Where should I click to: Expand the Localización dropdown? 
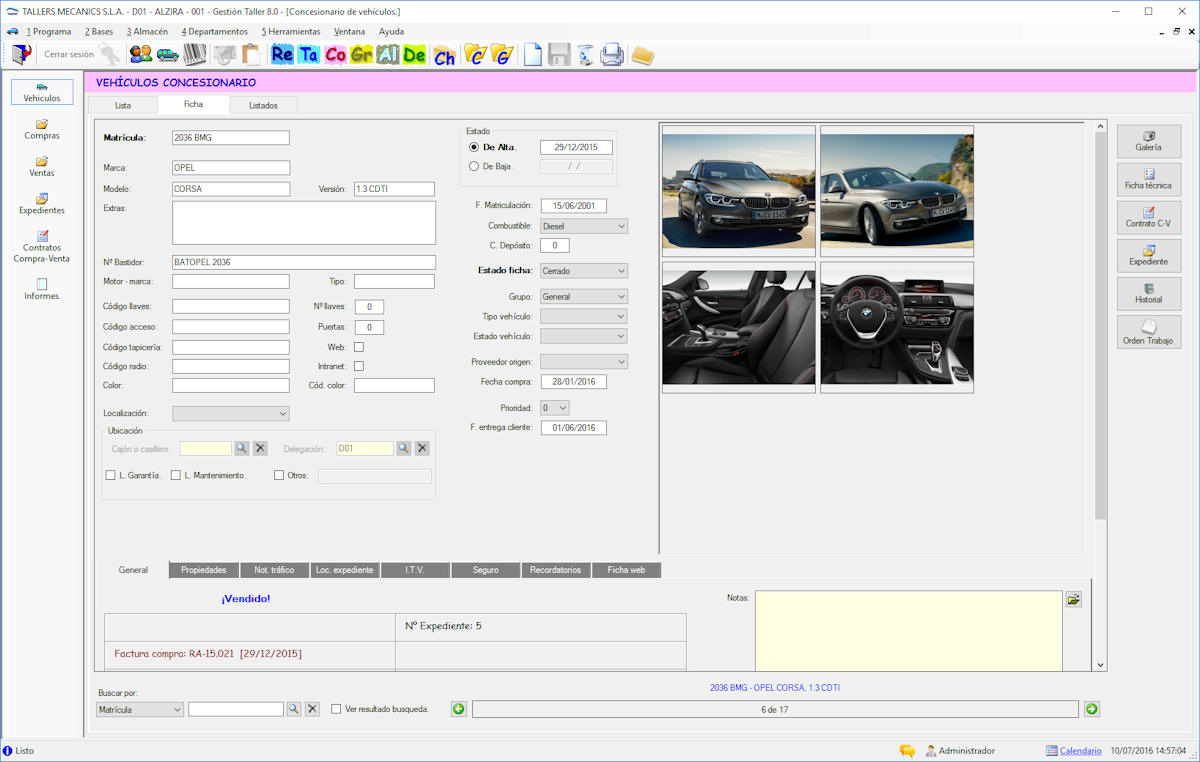click(x=282, y=413)
